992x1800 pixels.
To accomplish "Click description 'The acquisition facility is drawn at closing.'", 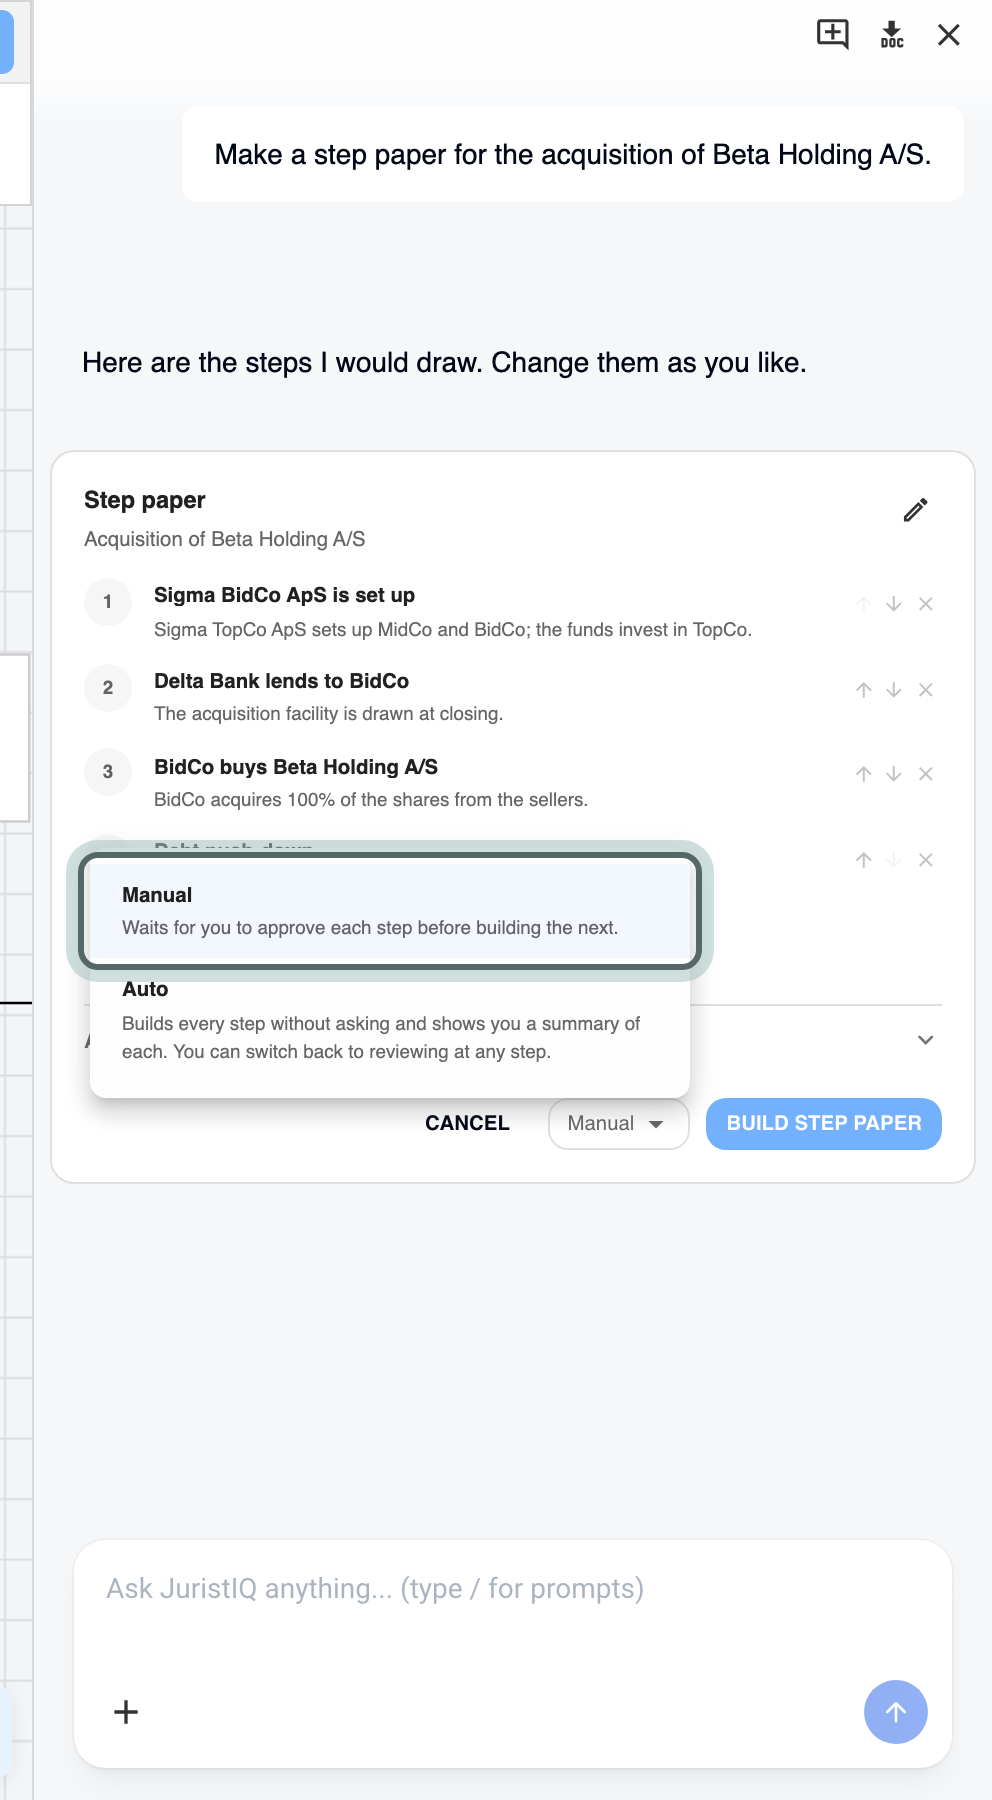I will (328, 714).
